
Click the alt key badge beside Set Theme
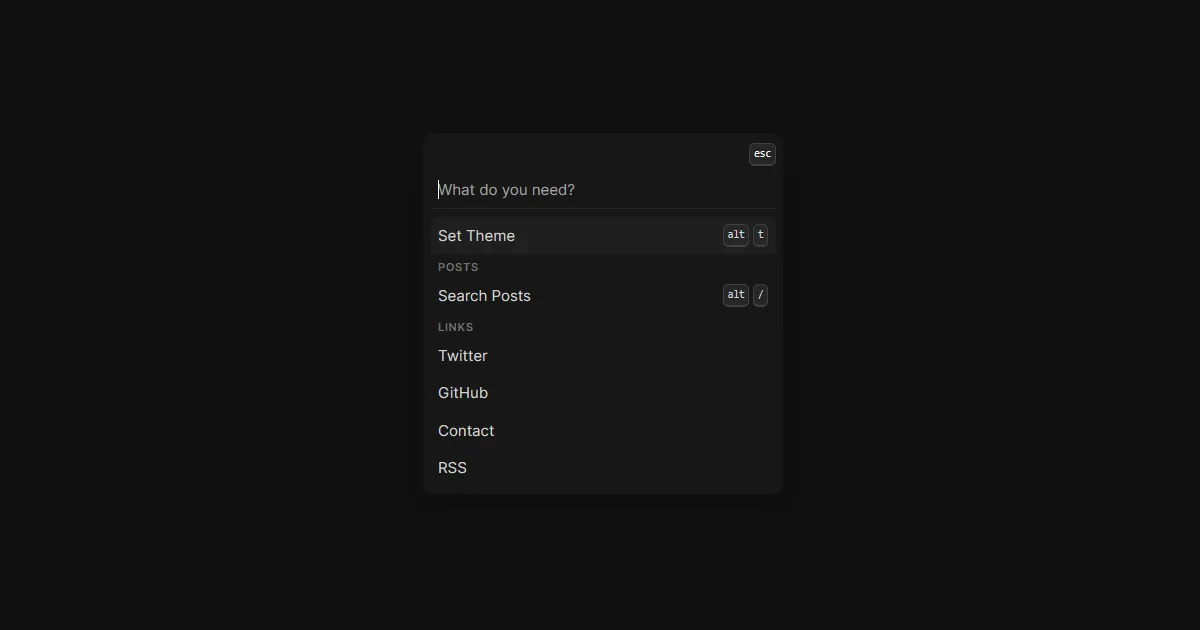(736, 235)
